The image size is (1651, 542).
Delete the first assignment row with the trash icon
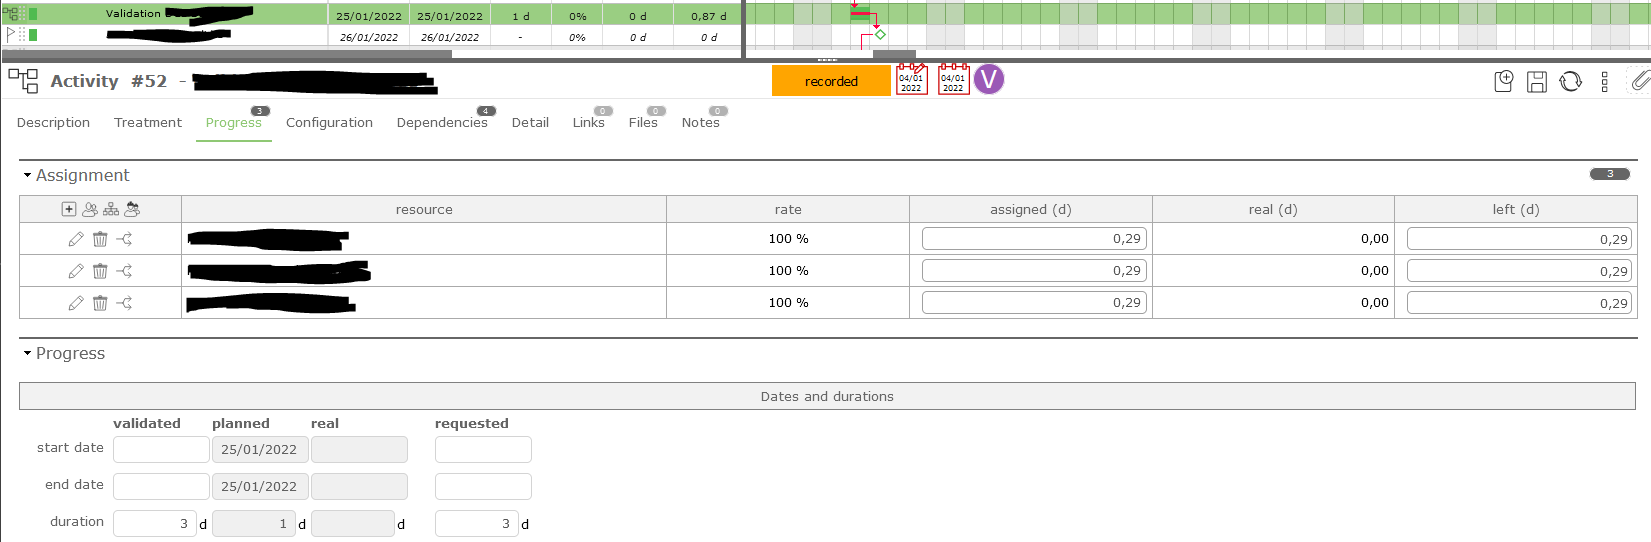point(100,239)
